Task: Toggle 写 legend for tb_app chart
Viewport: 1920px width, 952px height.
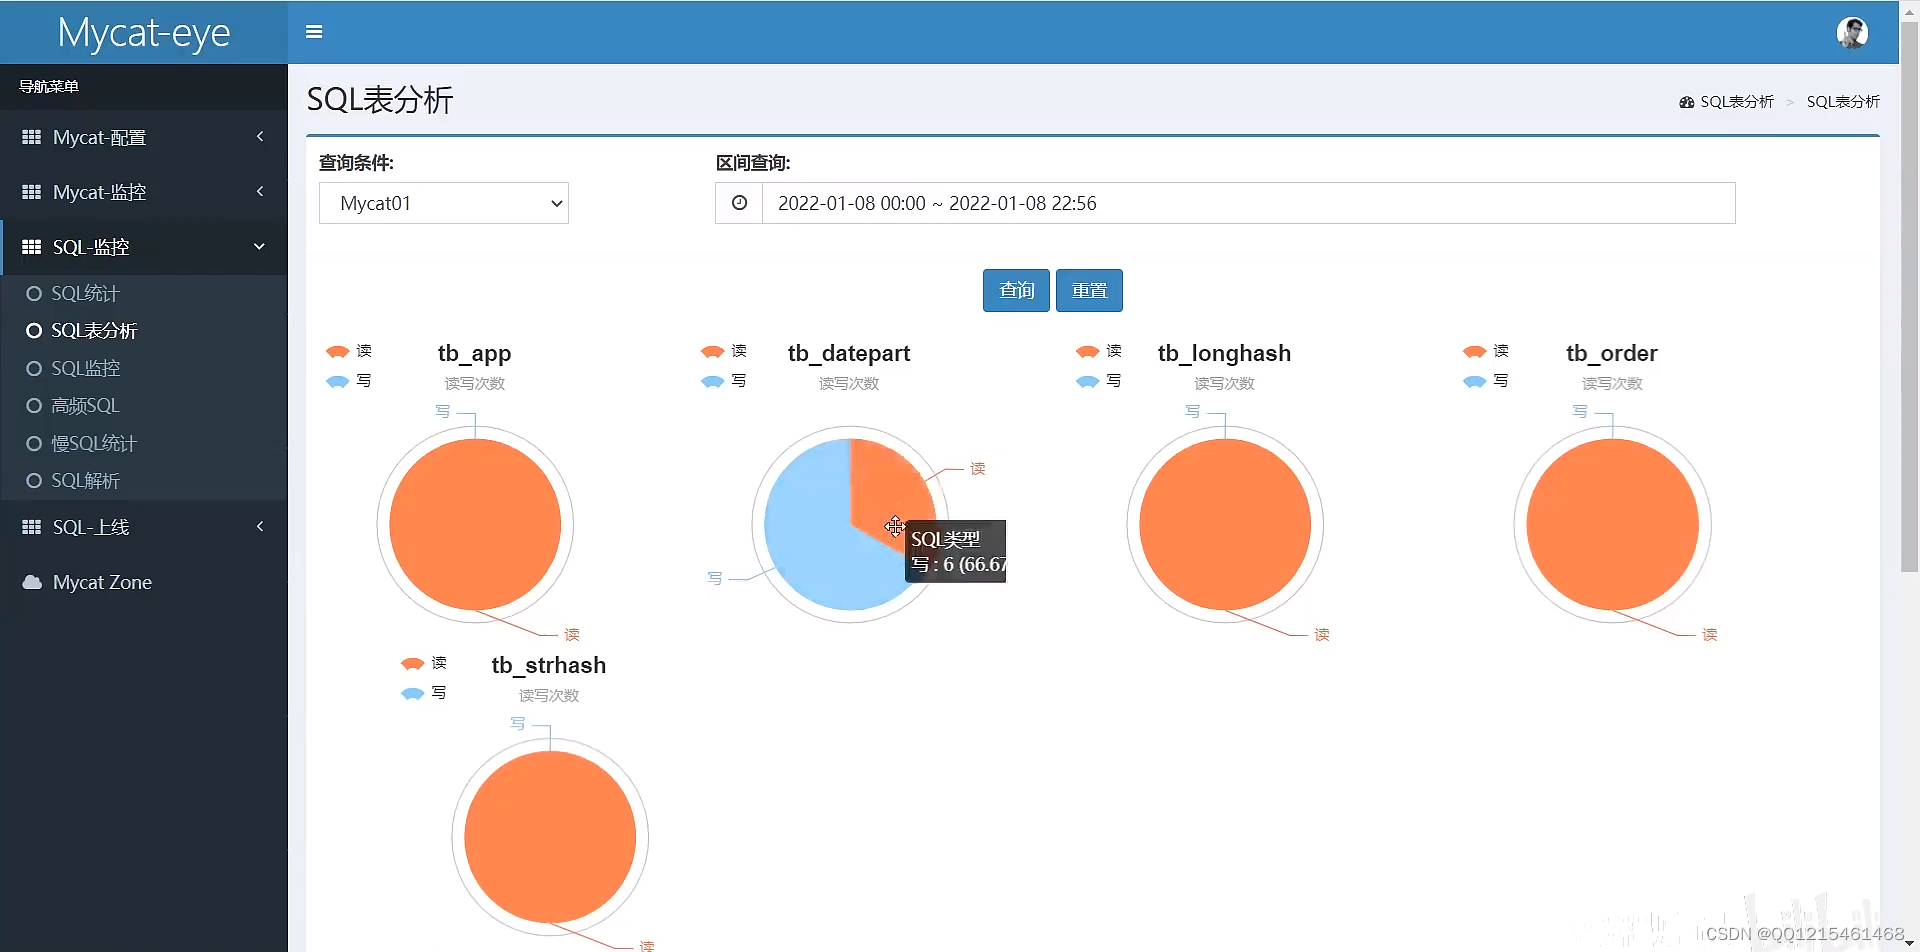Action: coord(349,381)
